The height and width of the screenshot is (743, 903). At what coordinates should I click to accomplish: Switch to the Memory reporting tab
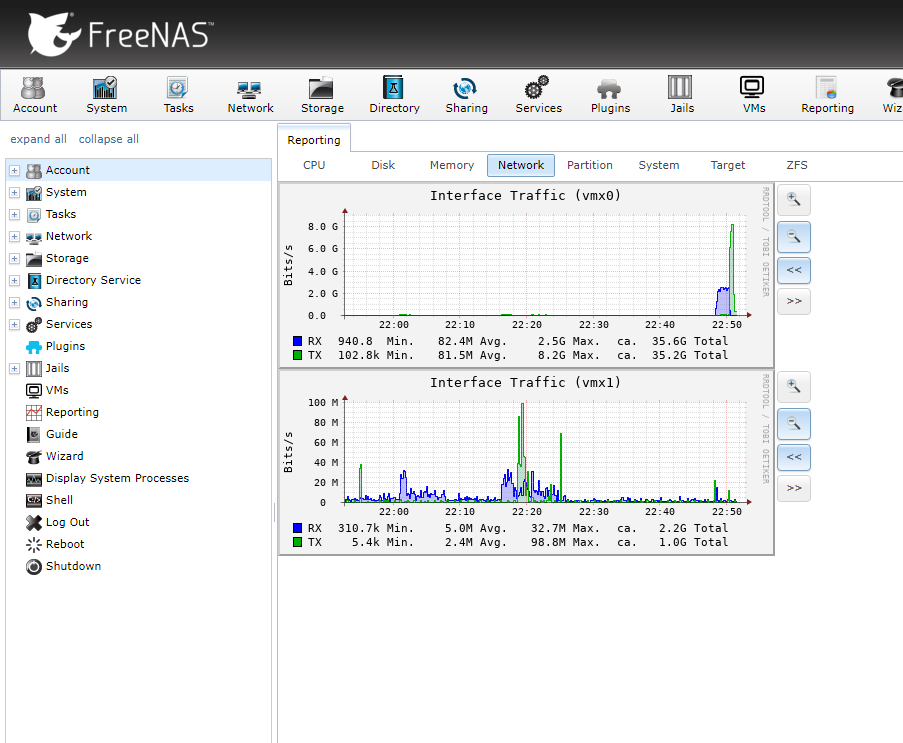[451, 166]
